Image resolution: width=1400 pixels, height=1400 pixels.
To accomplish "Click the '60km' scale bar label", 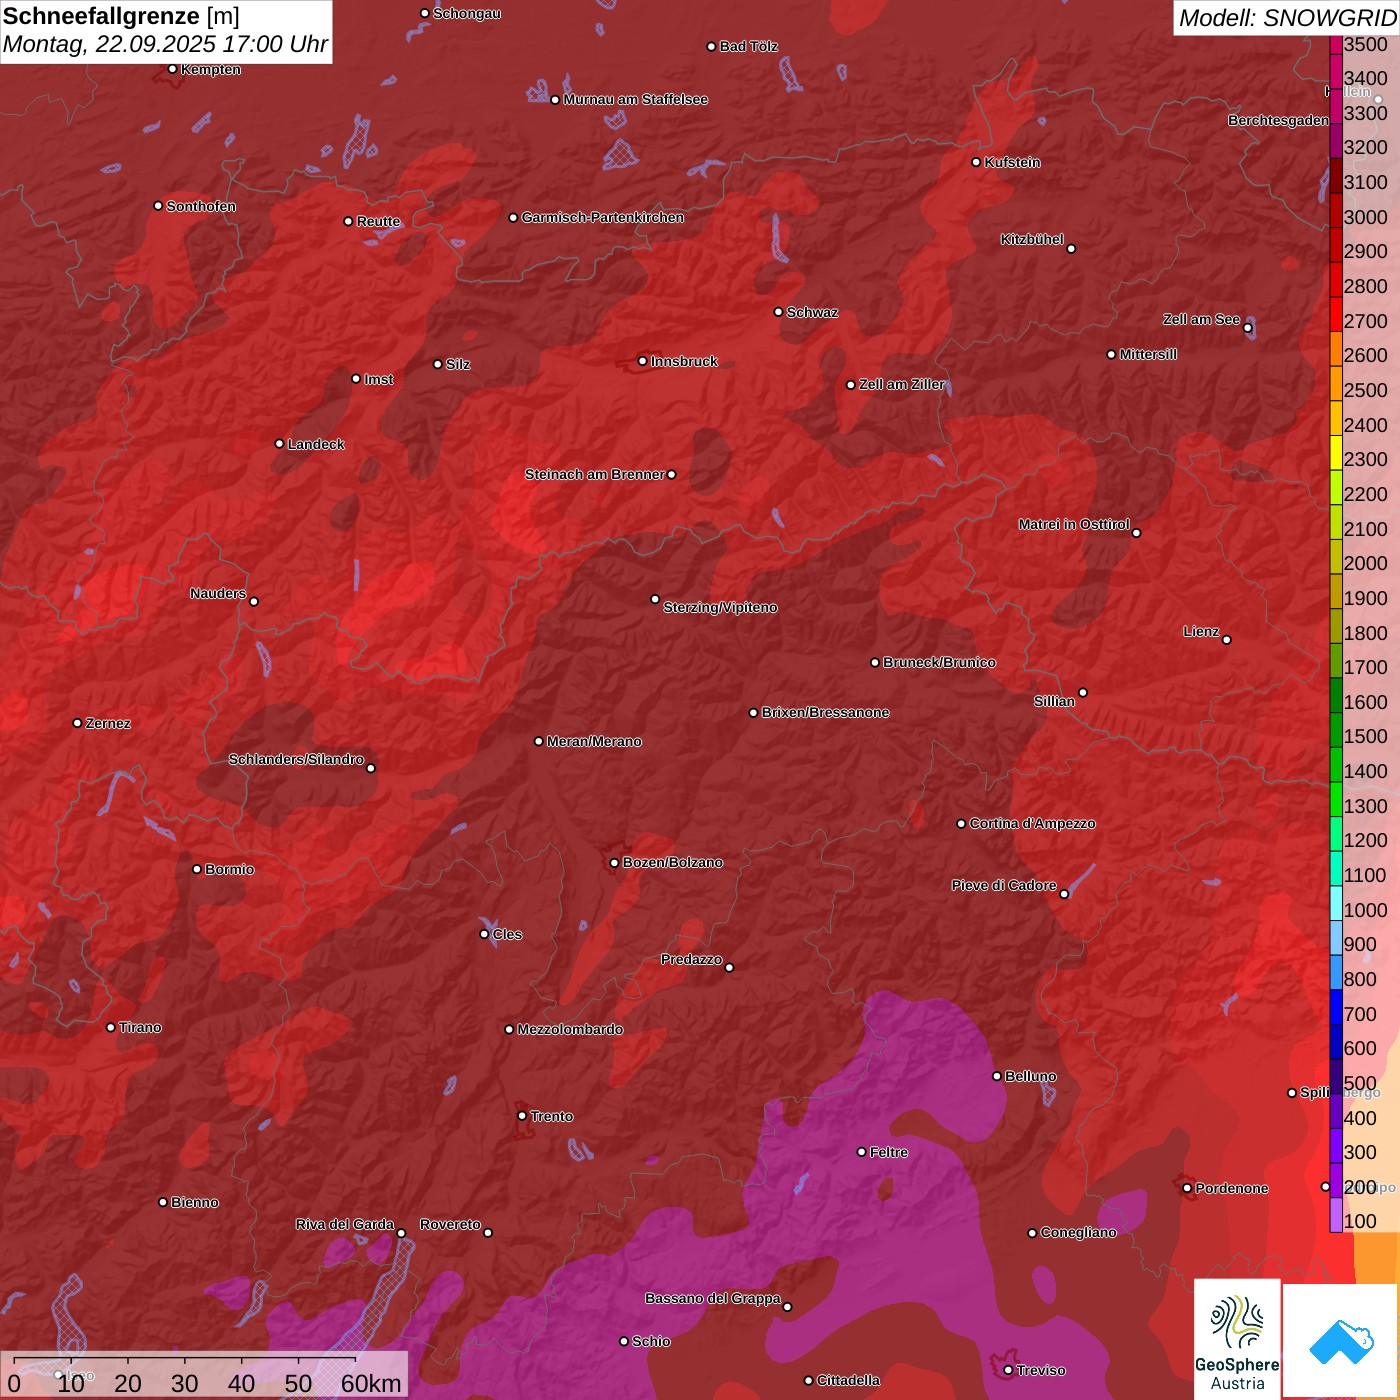I will click(371, 1384).
